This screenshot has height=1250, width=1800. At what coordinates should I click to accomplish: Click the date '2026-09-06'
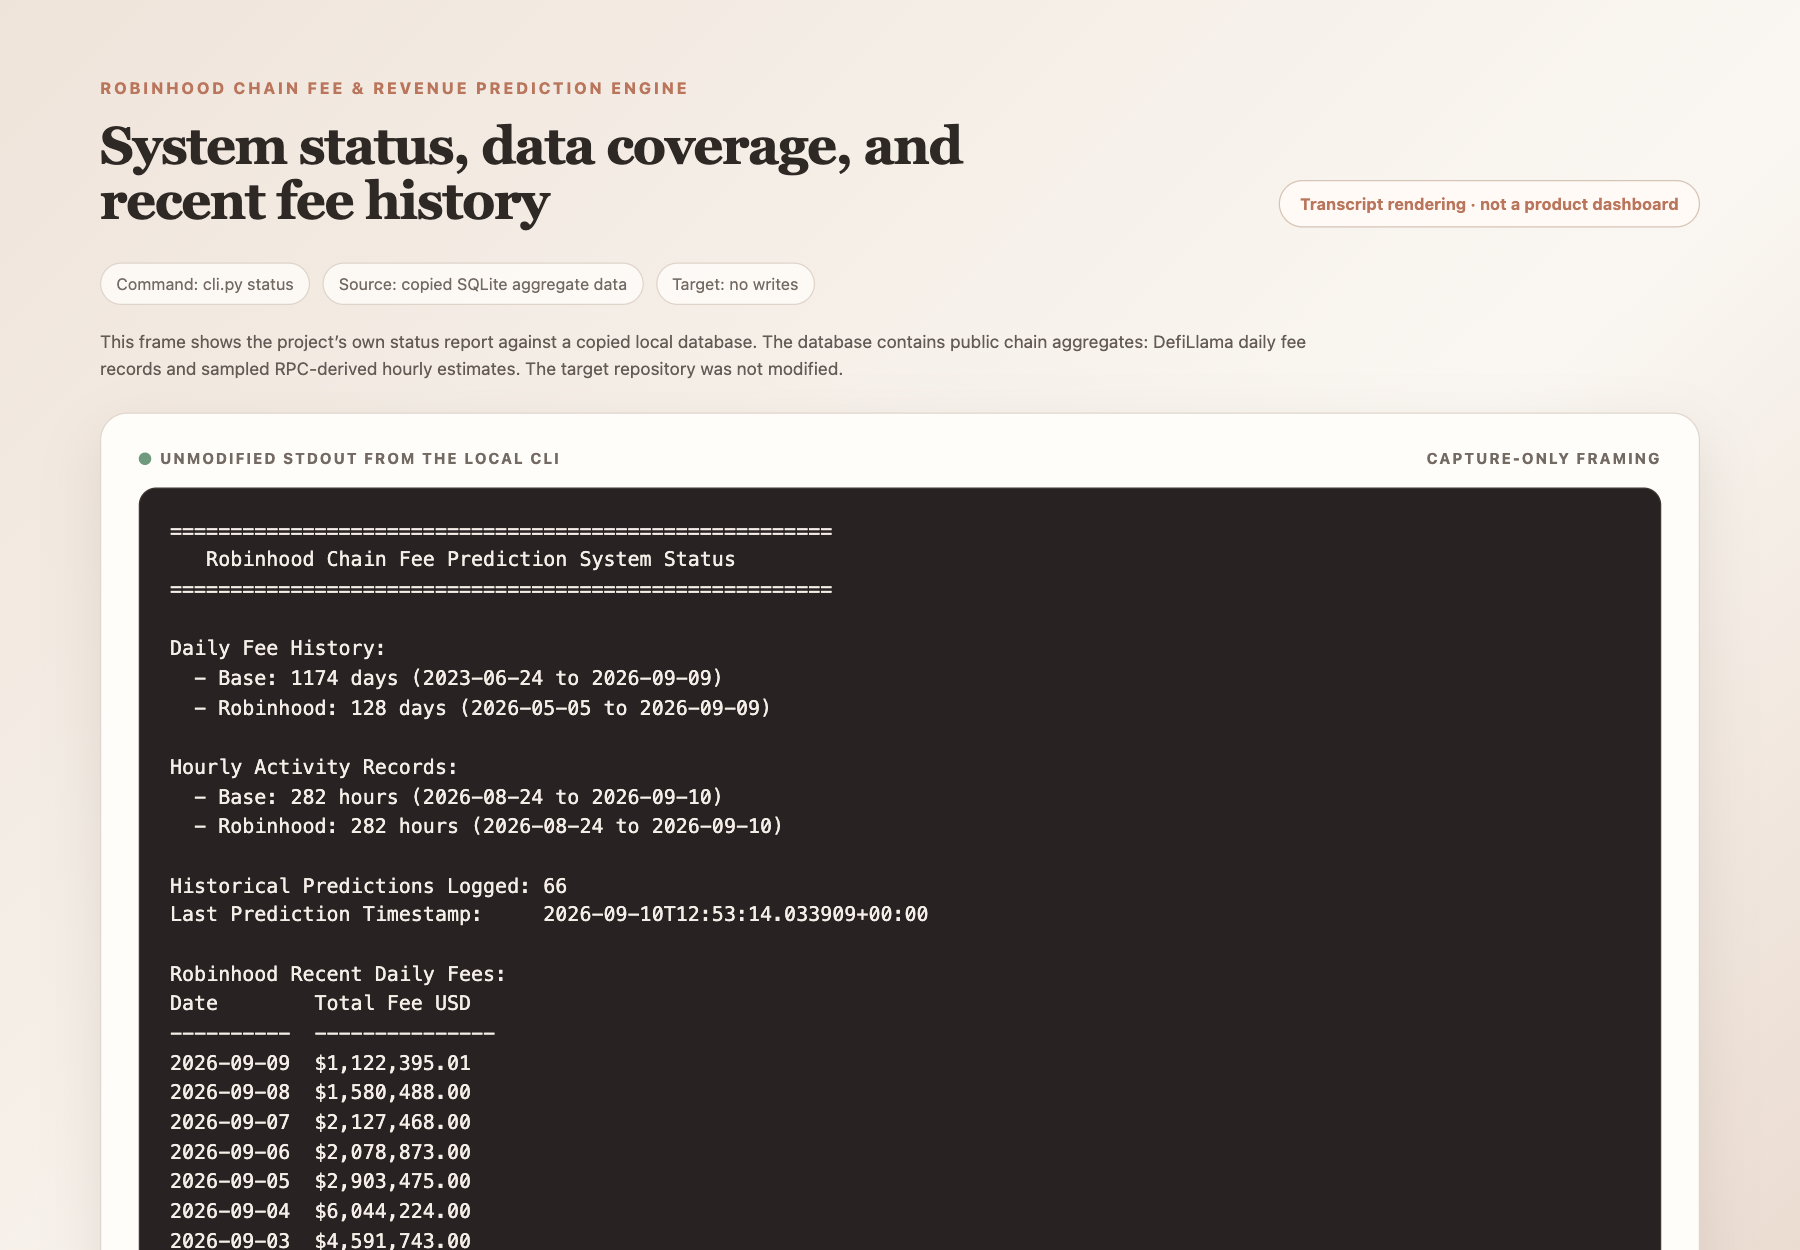coord(230,1152)
